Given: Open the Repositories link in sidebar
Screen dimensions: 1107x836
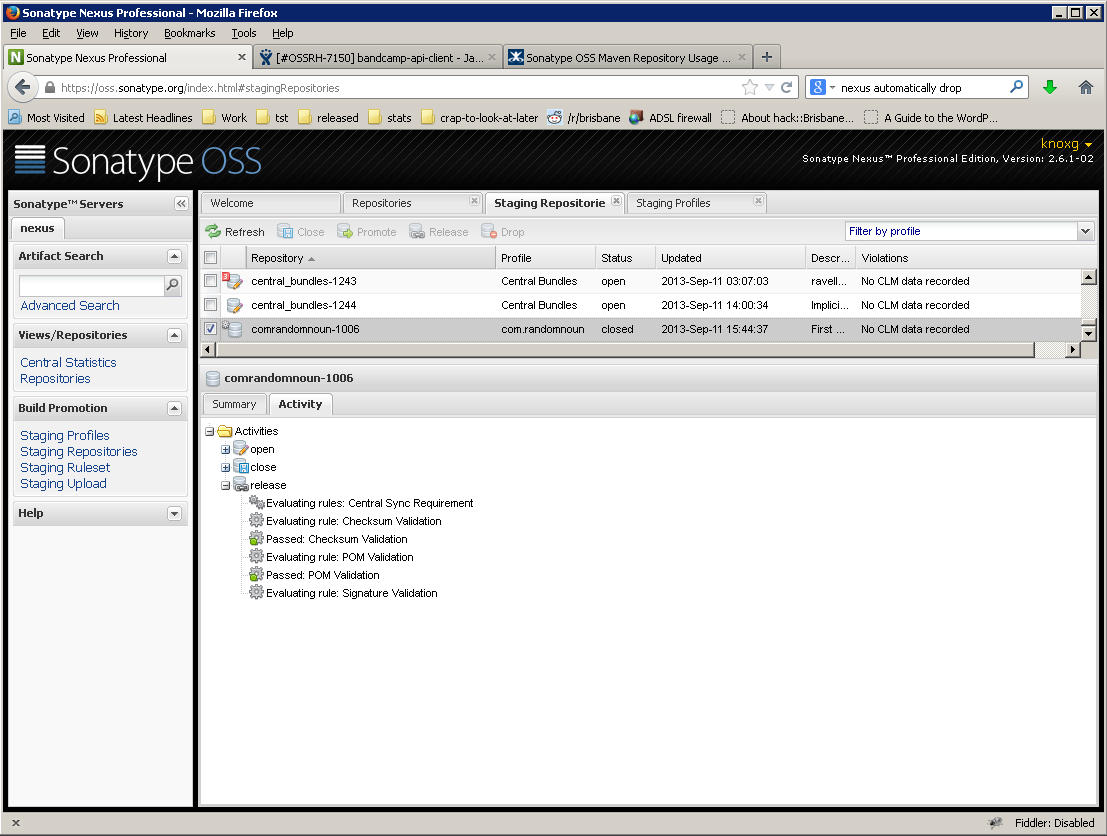Looking at the screenshot, I should [55, 378].
